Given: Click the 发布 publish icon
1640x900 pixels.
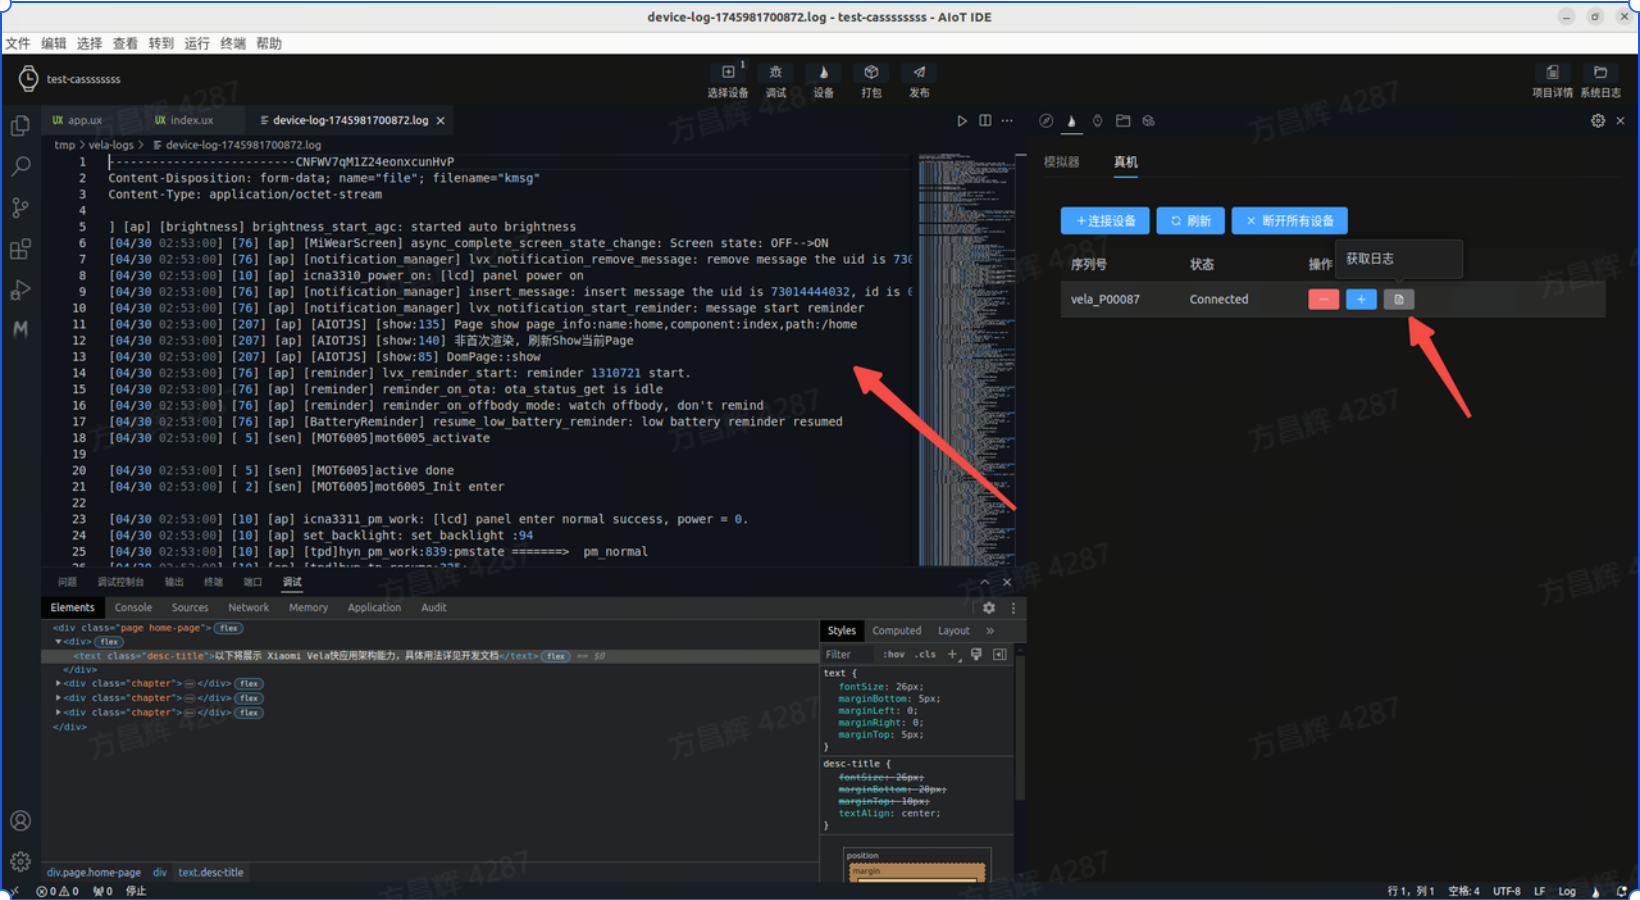Looking at the screenshot, I should [919, 73].
